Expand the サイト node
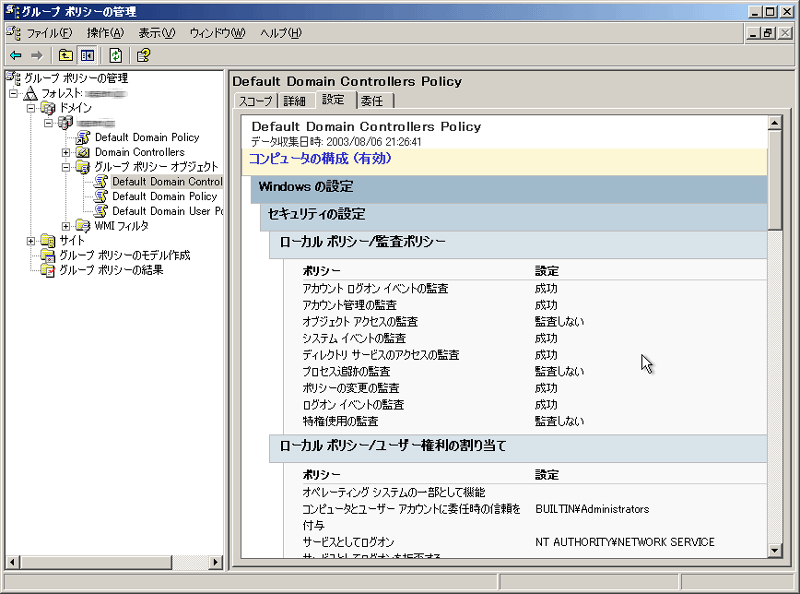 (x=31, y=240)
